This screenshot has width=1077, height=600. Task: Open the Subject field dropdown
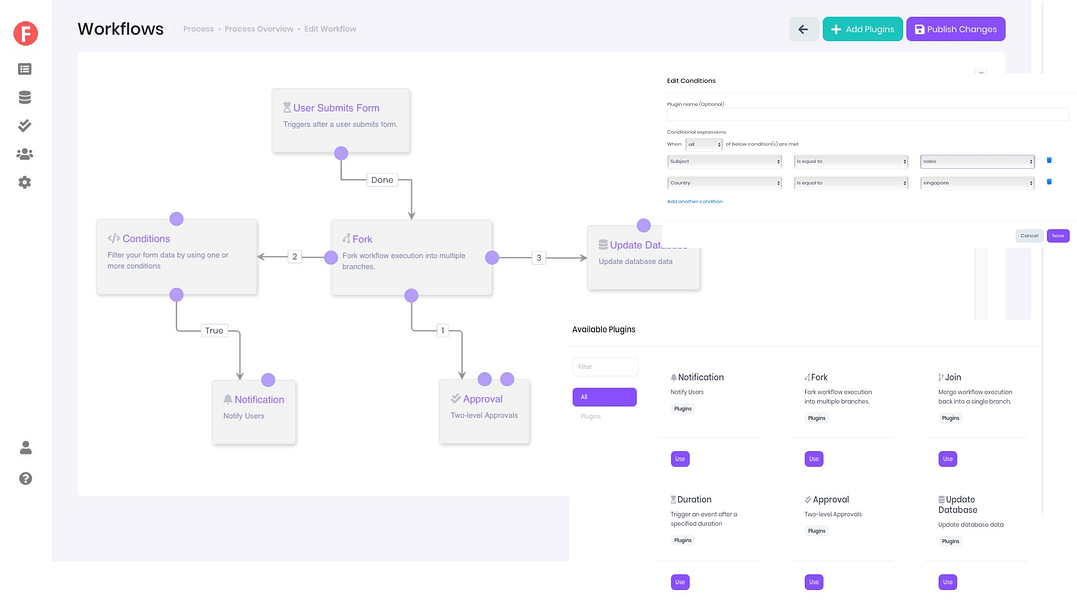[724, 161]
